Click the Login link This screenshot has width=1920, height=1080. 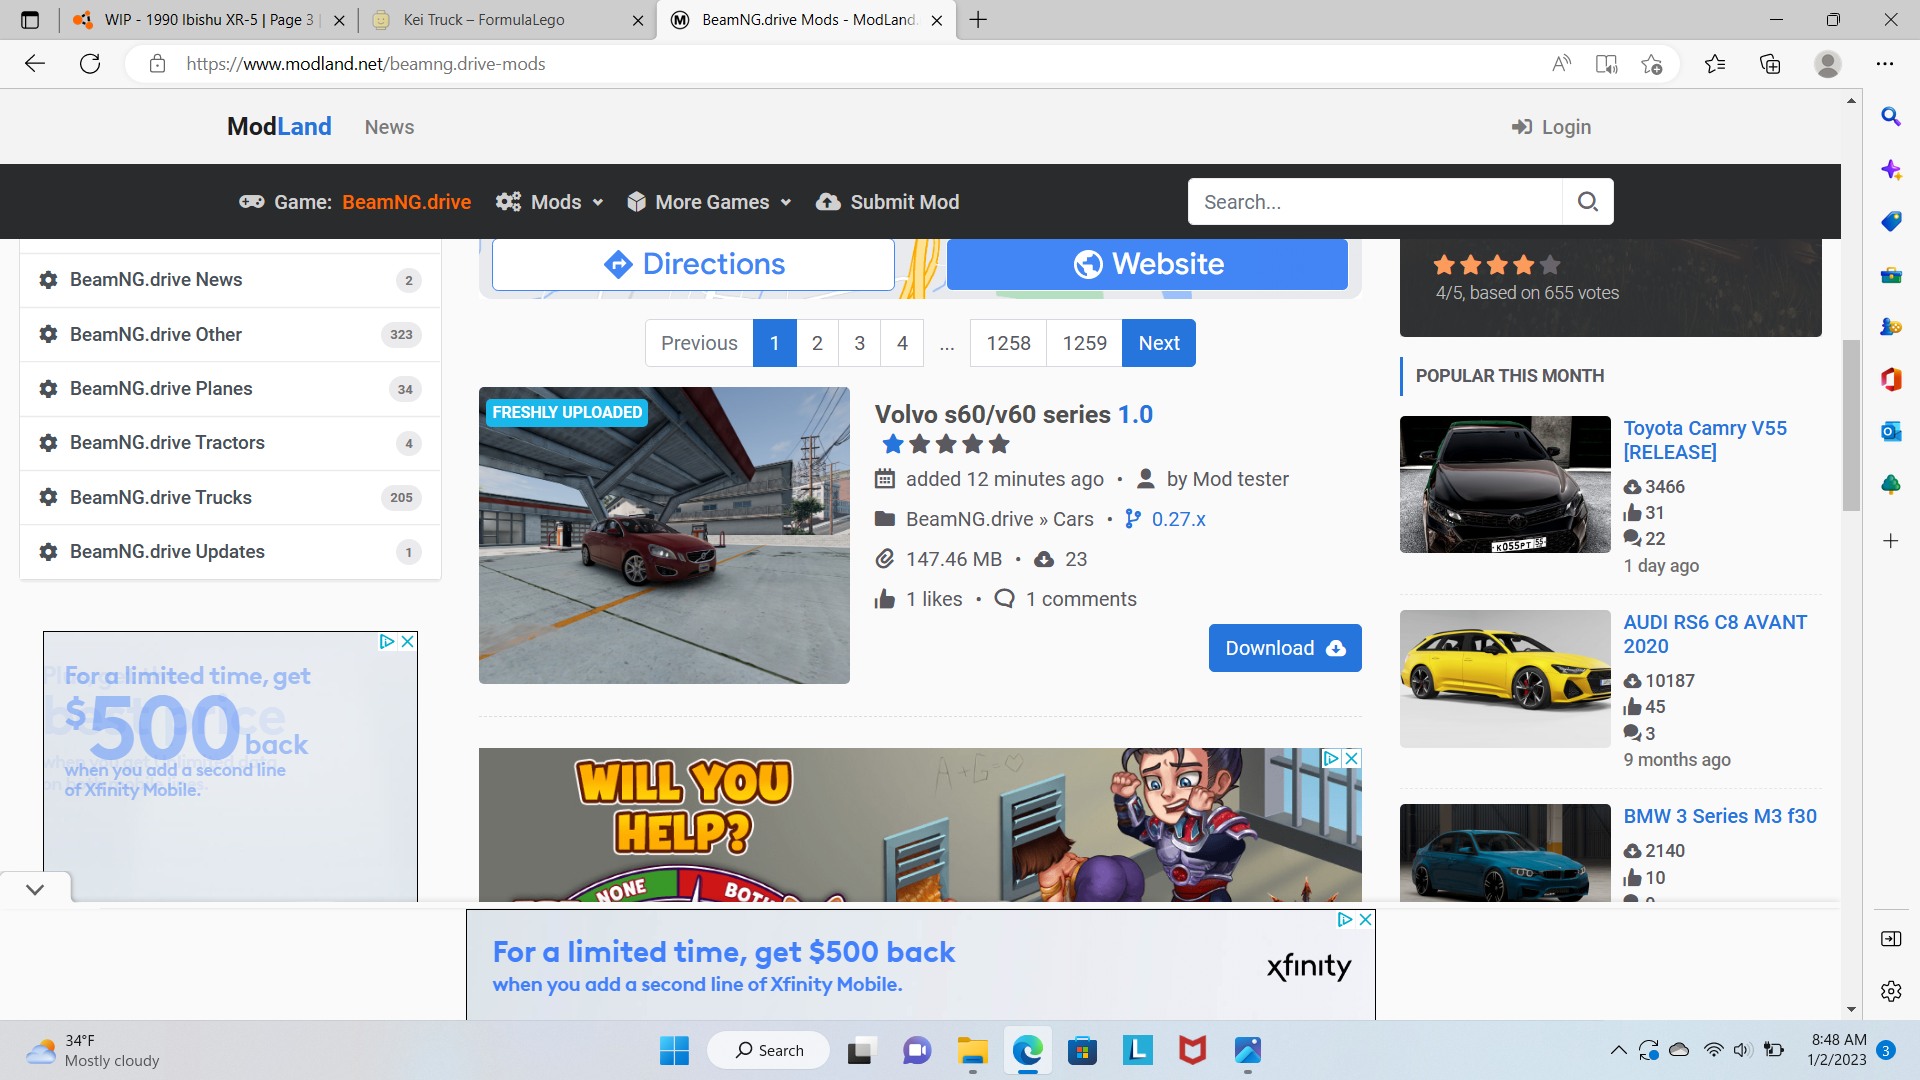pyautogui.click(x=1551, y=127)
